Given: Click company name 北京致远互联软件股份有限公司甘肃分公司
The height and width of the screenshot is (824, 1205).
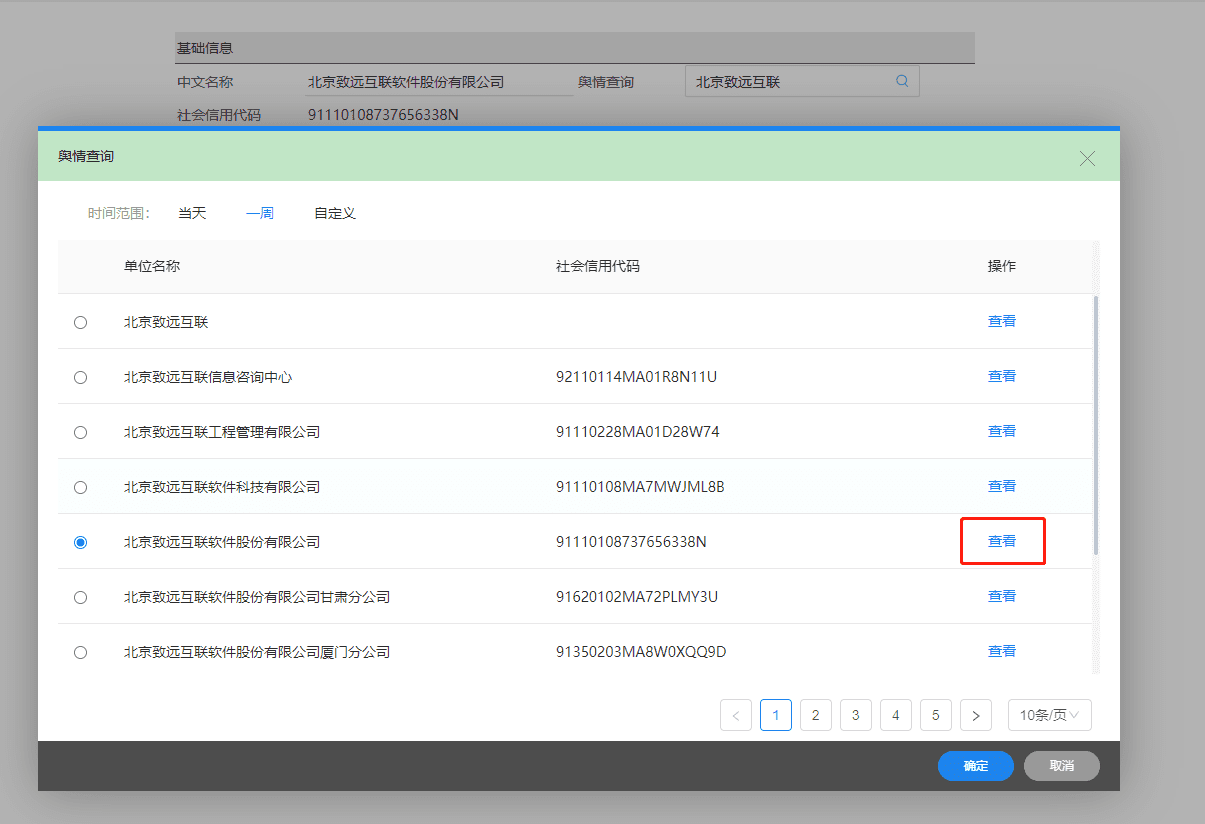Looking at the screenshot, I should tap(257, 597).
